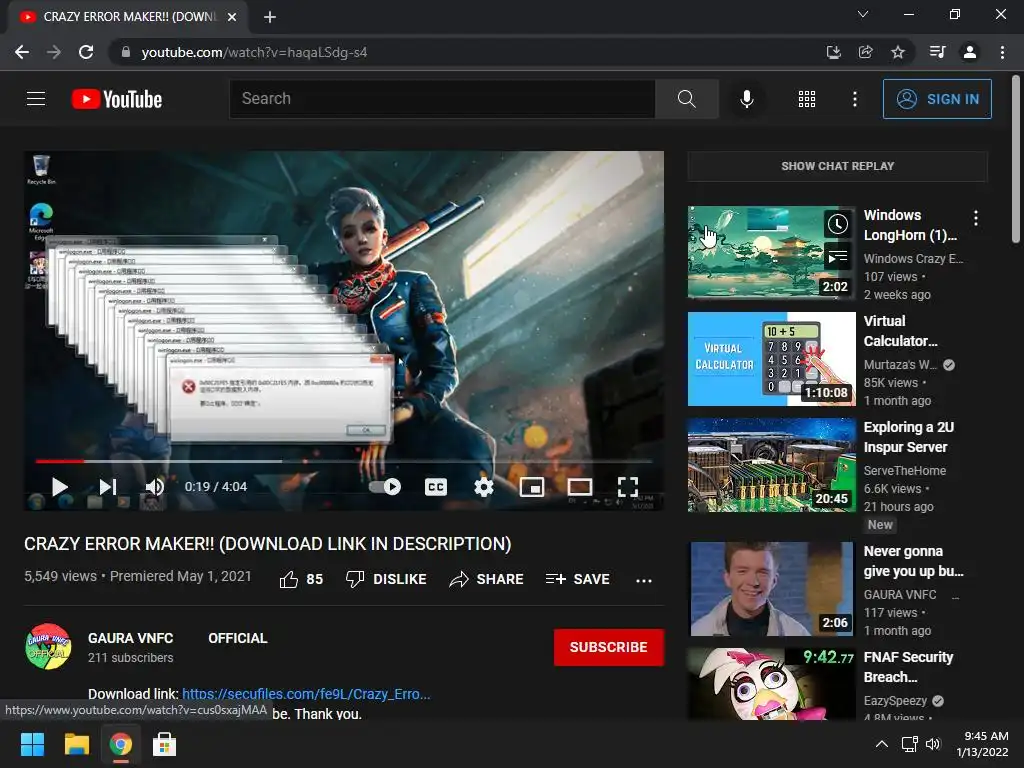The width and height of the screenshot is (1024, 768).
Task: Play the video
Action: pos(60,487)
